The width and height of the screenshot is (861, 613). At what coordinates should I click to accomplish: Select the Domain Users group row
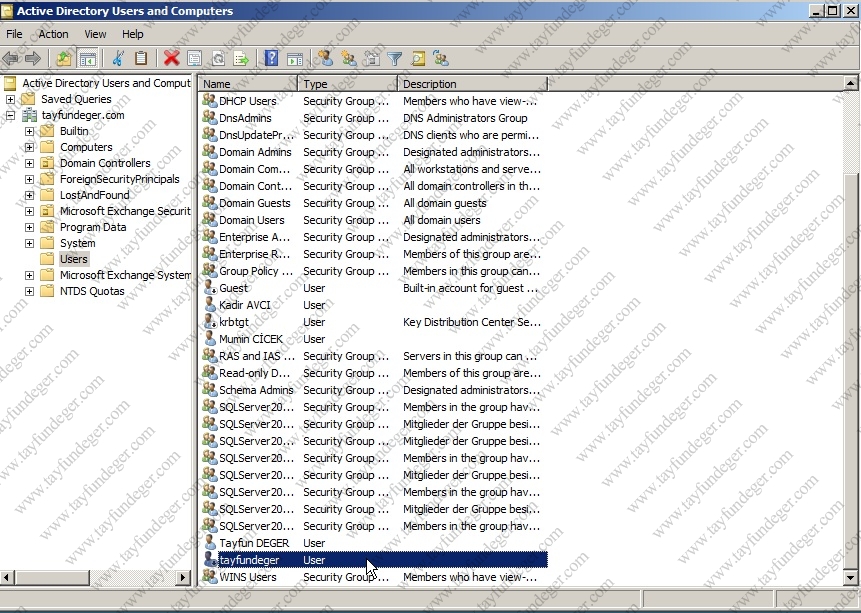(x=373, y=220)
